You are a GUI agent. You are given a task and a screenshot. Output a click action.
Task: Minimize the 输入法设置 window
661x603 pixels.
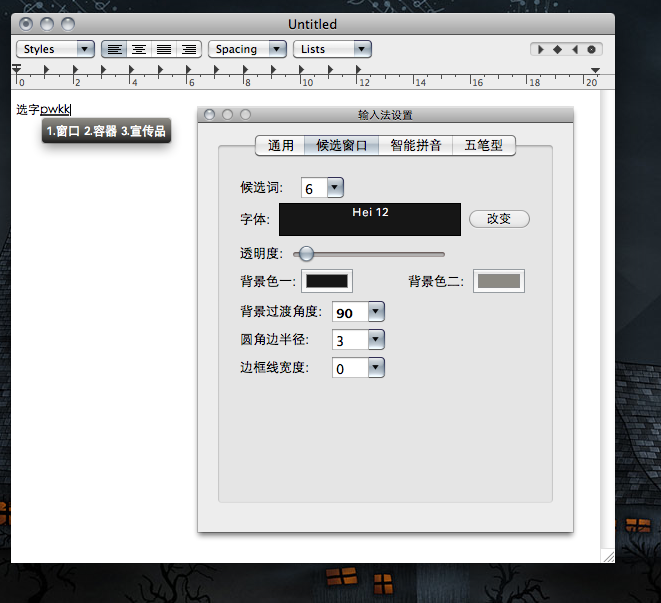228,115
